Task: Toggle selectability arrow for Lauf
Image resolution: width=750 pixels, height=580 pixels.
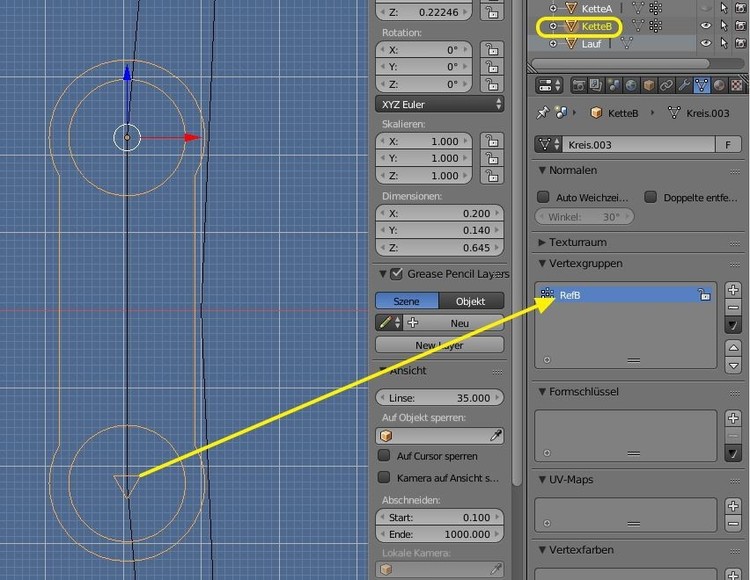Action: (x=724, y=44)
